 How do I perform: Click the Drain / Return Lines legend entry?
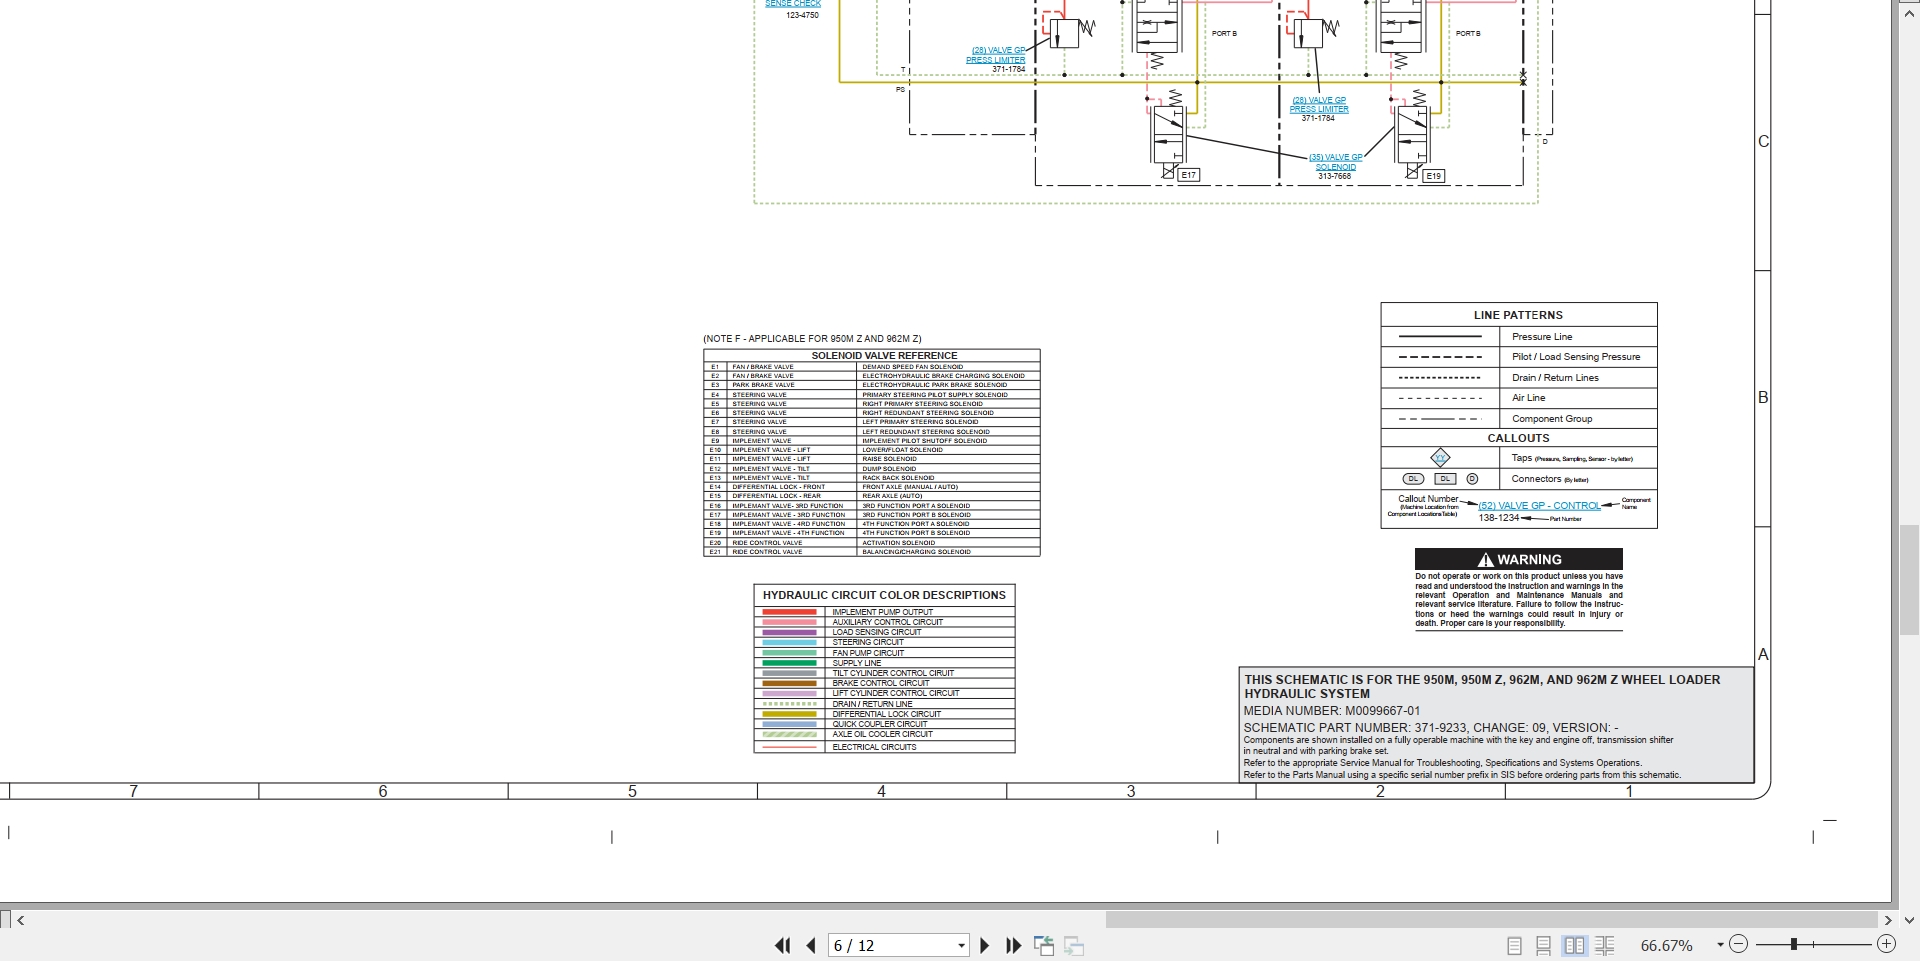click(x=1555, y=378)
